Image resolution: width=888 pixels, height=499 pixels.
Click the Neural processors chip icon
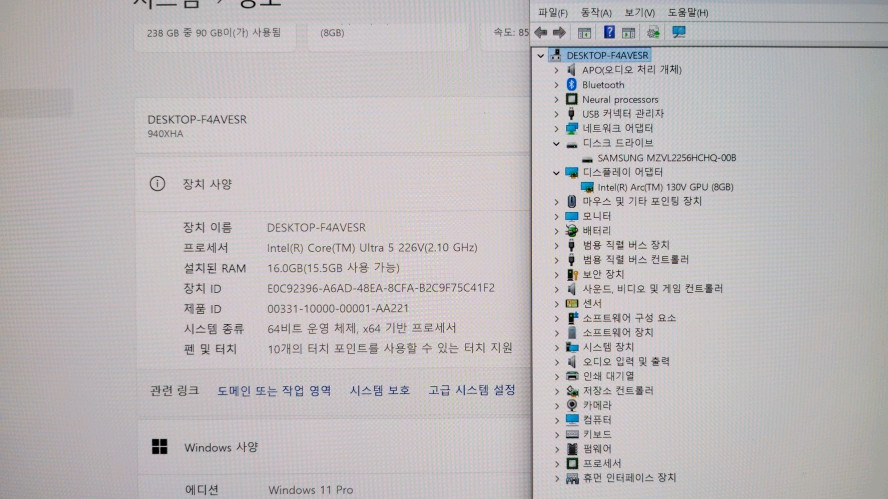(571, 99)
